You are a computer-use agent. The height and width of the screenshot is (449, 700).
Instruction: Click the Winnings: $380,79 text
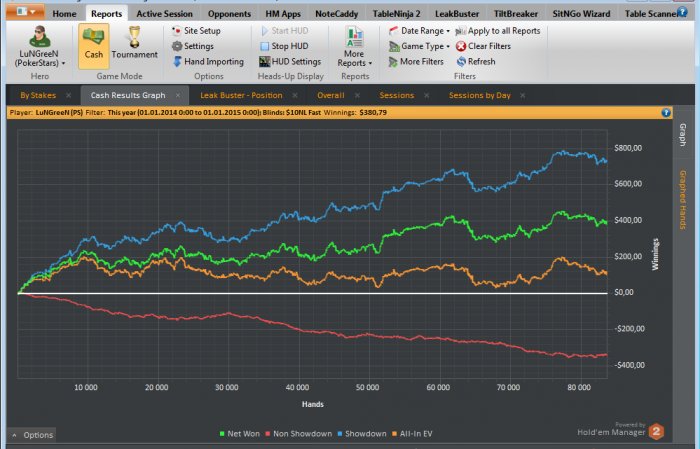[355, 112]
